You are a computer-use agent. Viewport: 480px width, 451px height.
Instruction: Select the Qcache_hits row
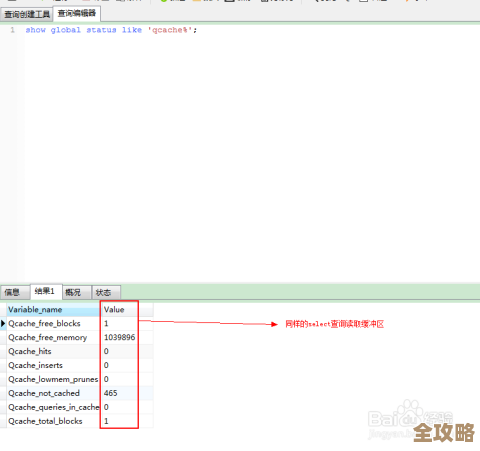[77, 351]
